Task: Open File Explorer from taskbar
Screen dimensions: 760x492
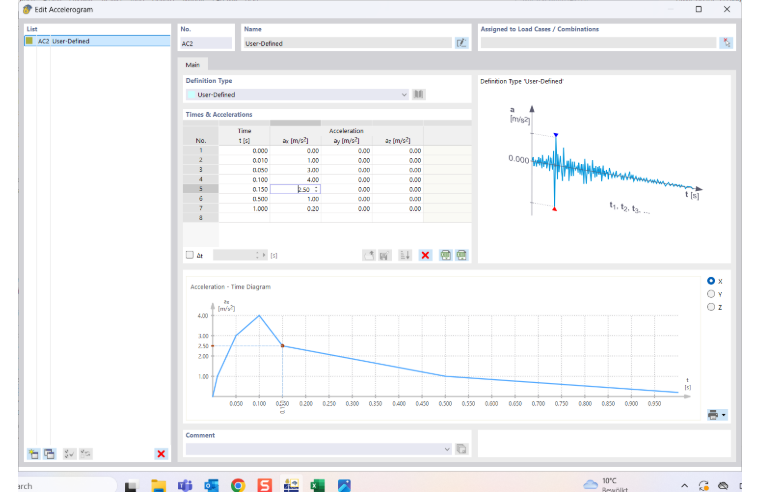Action: [158, 485]
